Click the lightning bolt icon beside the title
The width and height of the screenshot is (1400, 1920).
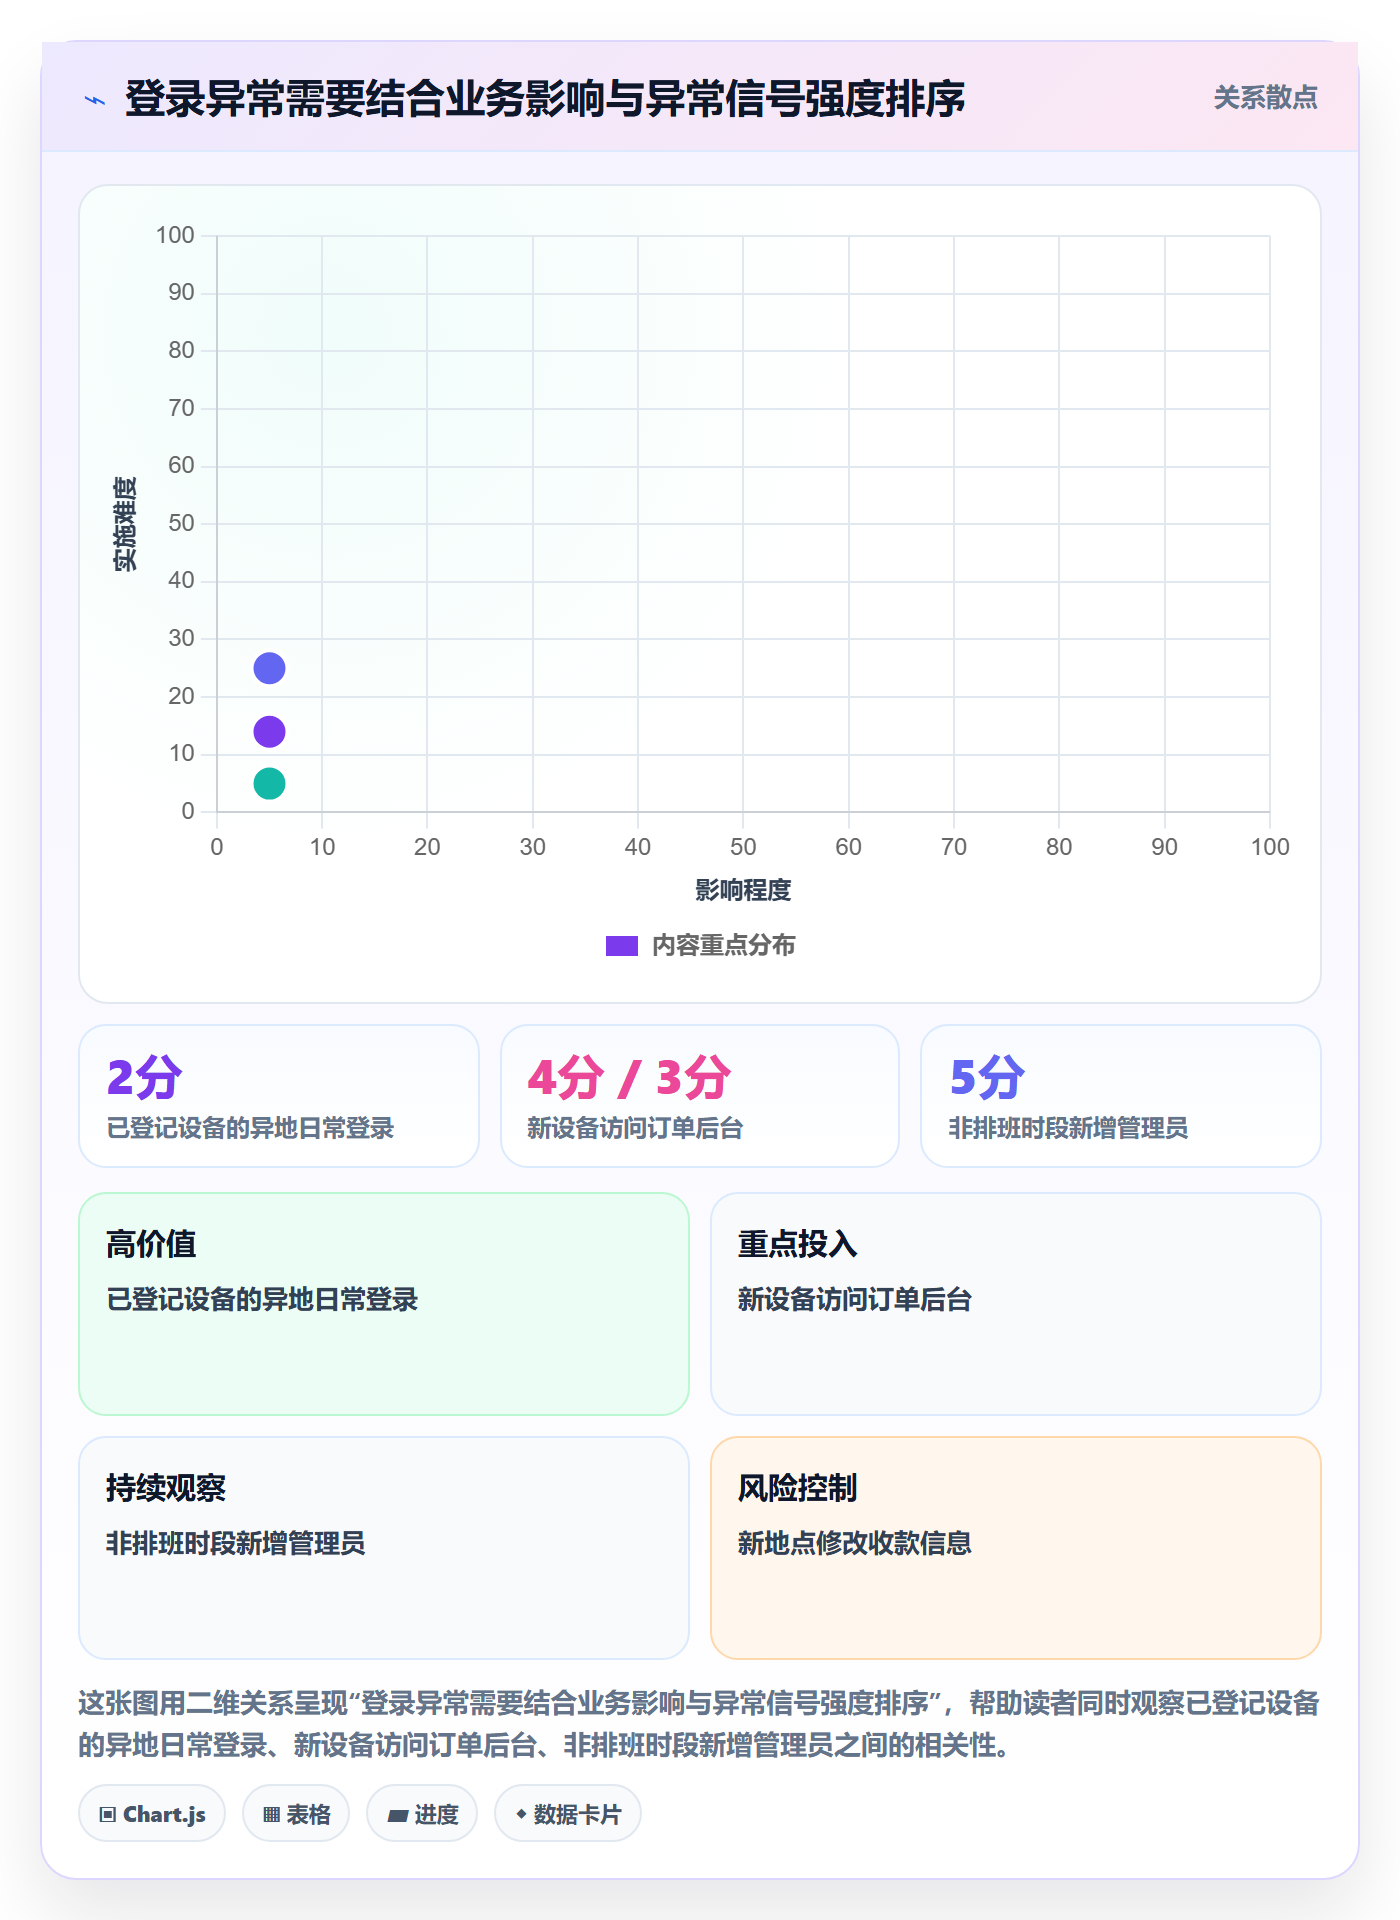[95, 100]
